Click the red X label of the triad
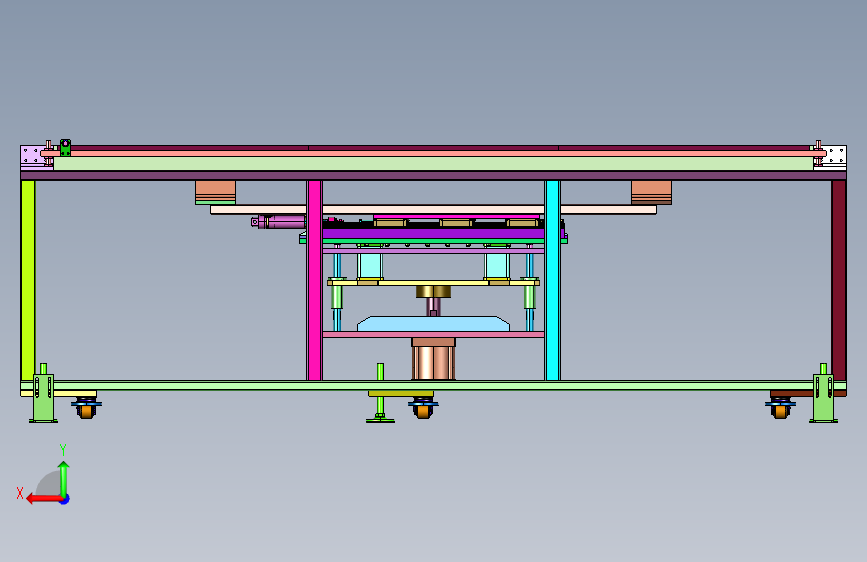 (20, 493)
